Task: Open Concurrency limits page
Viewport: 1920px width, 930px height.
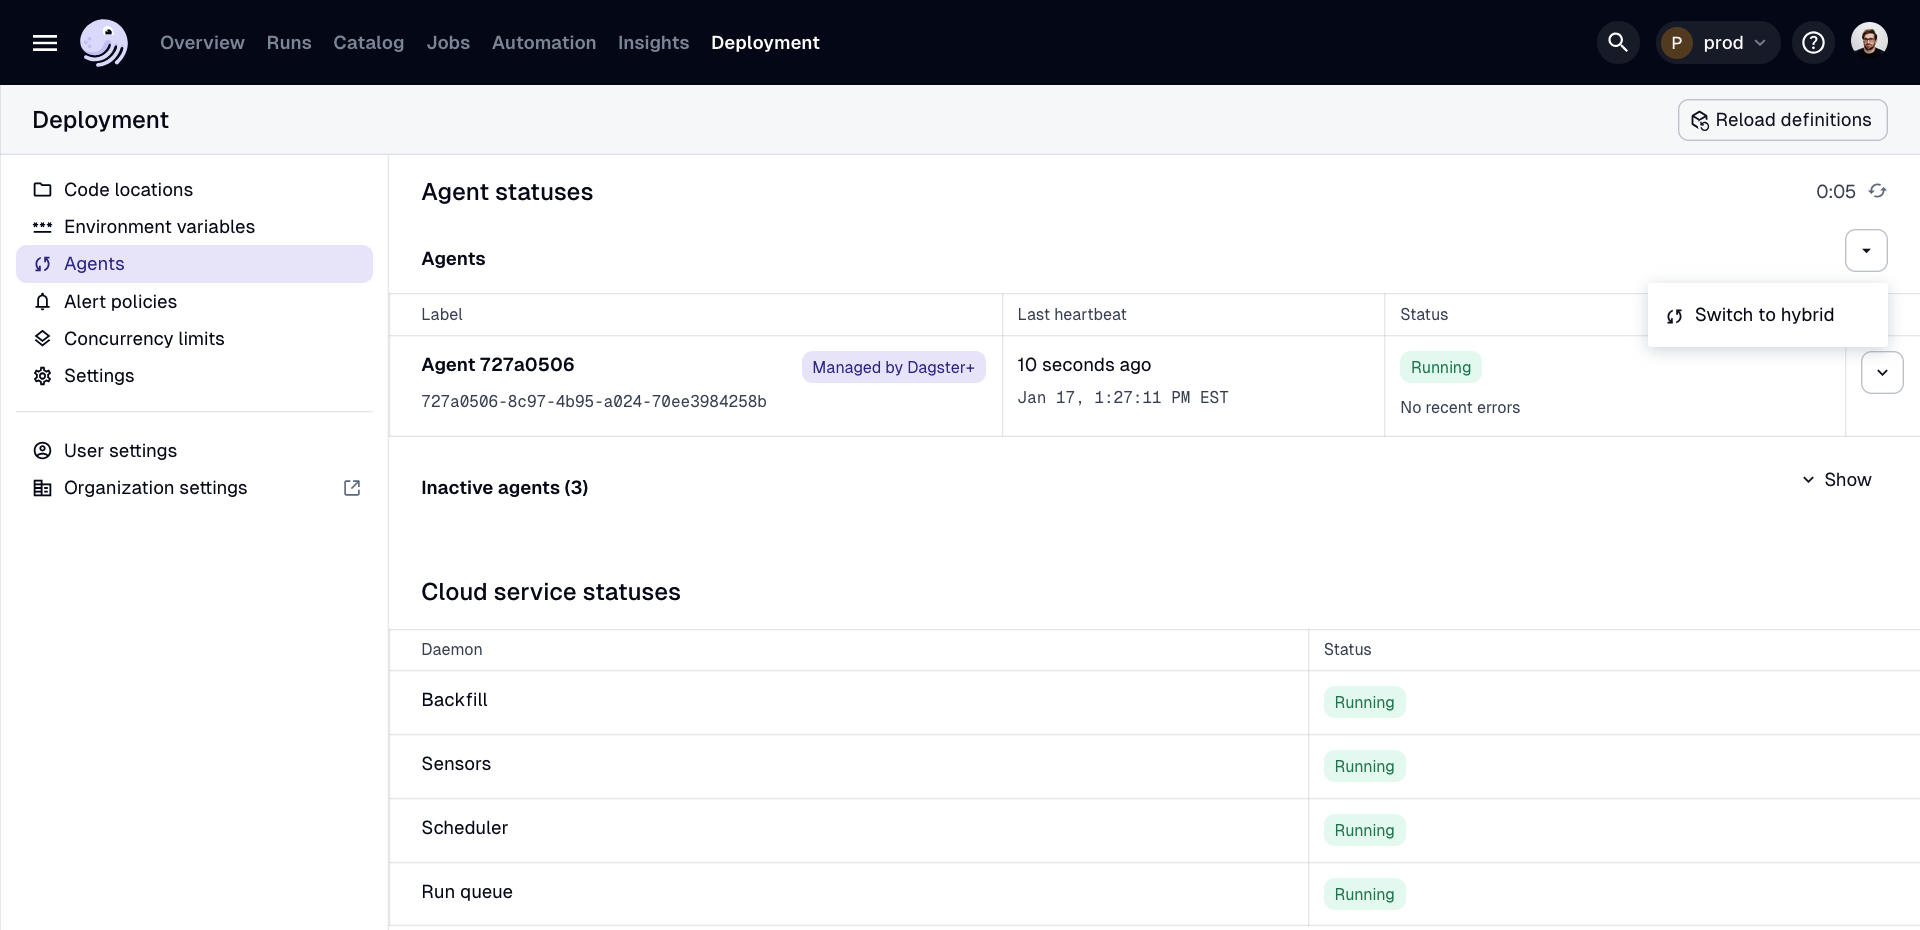Action: click(144, 339)
